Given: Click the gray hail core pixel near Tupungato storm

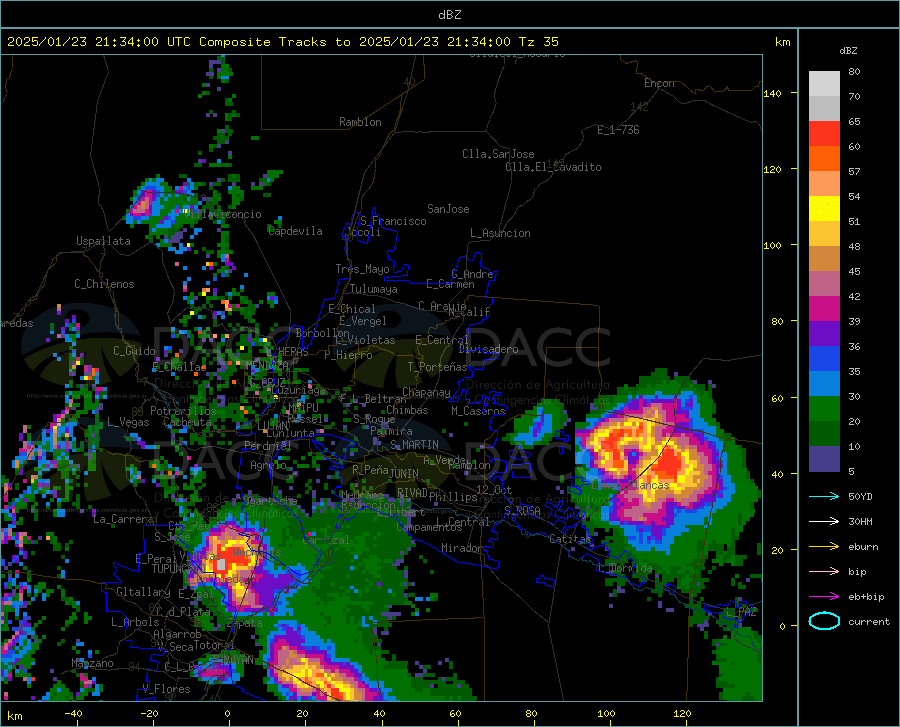Looking at the screenshot, I should click(x=221, y=565).
